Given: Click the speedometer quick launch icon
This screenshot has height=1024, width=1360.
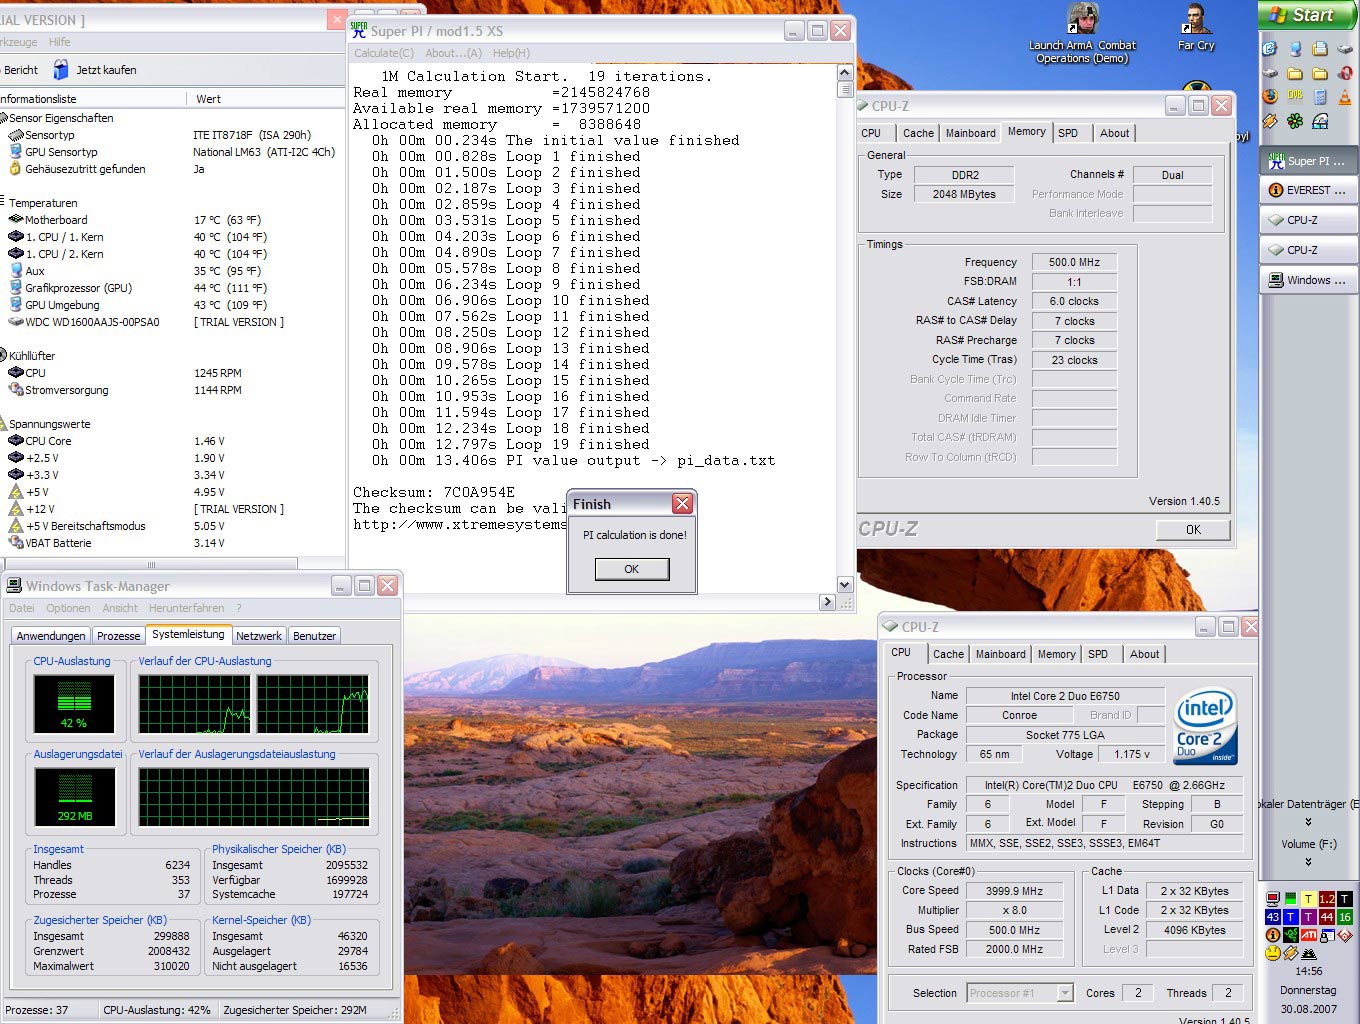Looking at the screenshot, I should [1320, 121].
